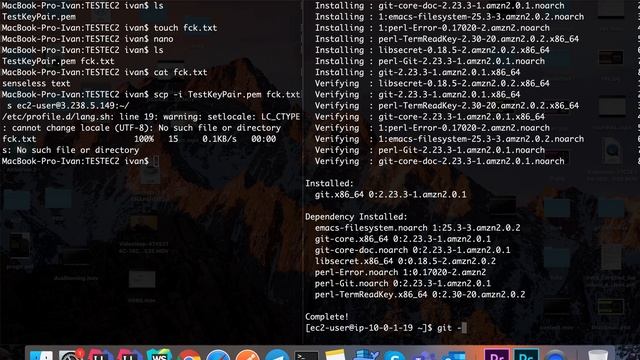This screenshot has width=640, height=360.
Task: Click 'Verifying : git-core-2.23.3-1' line
Action: (429, 117)
